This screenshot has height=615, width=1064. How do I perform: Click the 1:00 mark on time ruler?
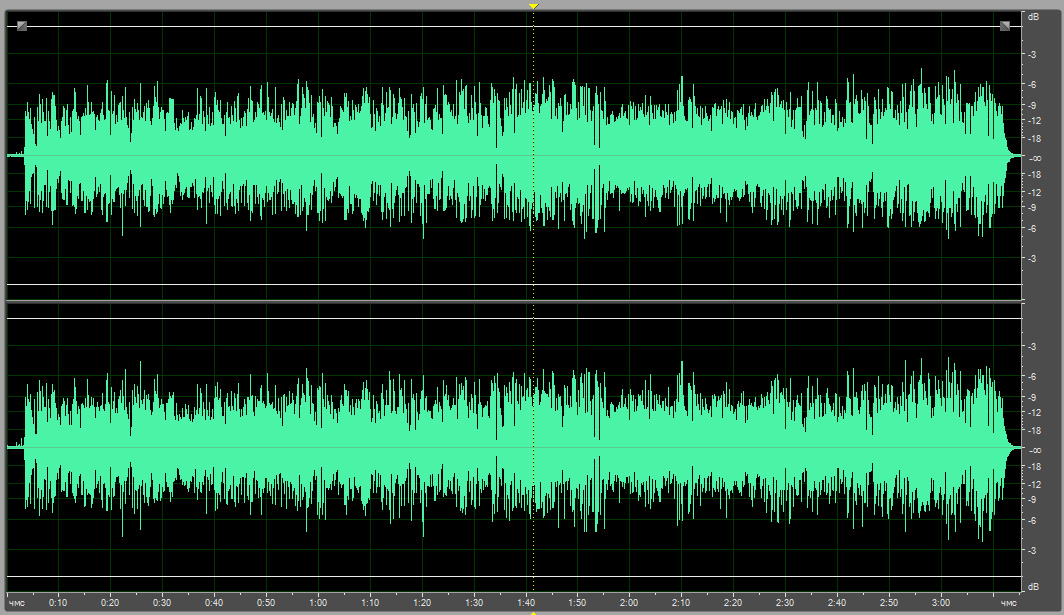click(318, 603)
